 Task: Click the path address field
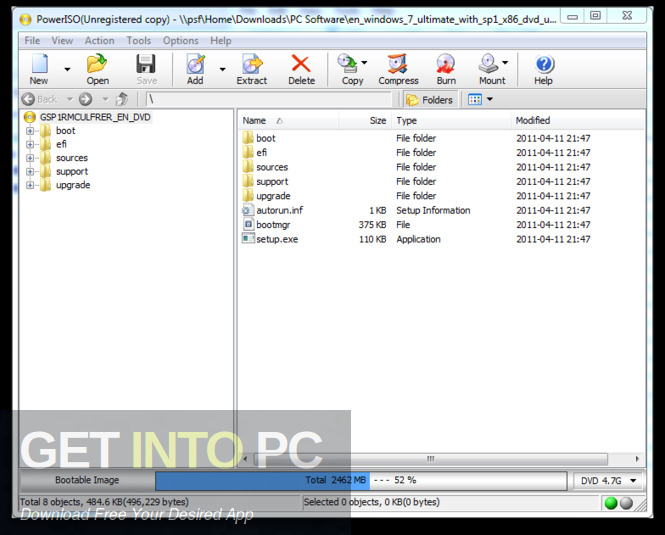point(268,99)
